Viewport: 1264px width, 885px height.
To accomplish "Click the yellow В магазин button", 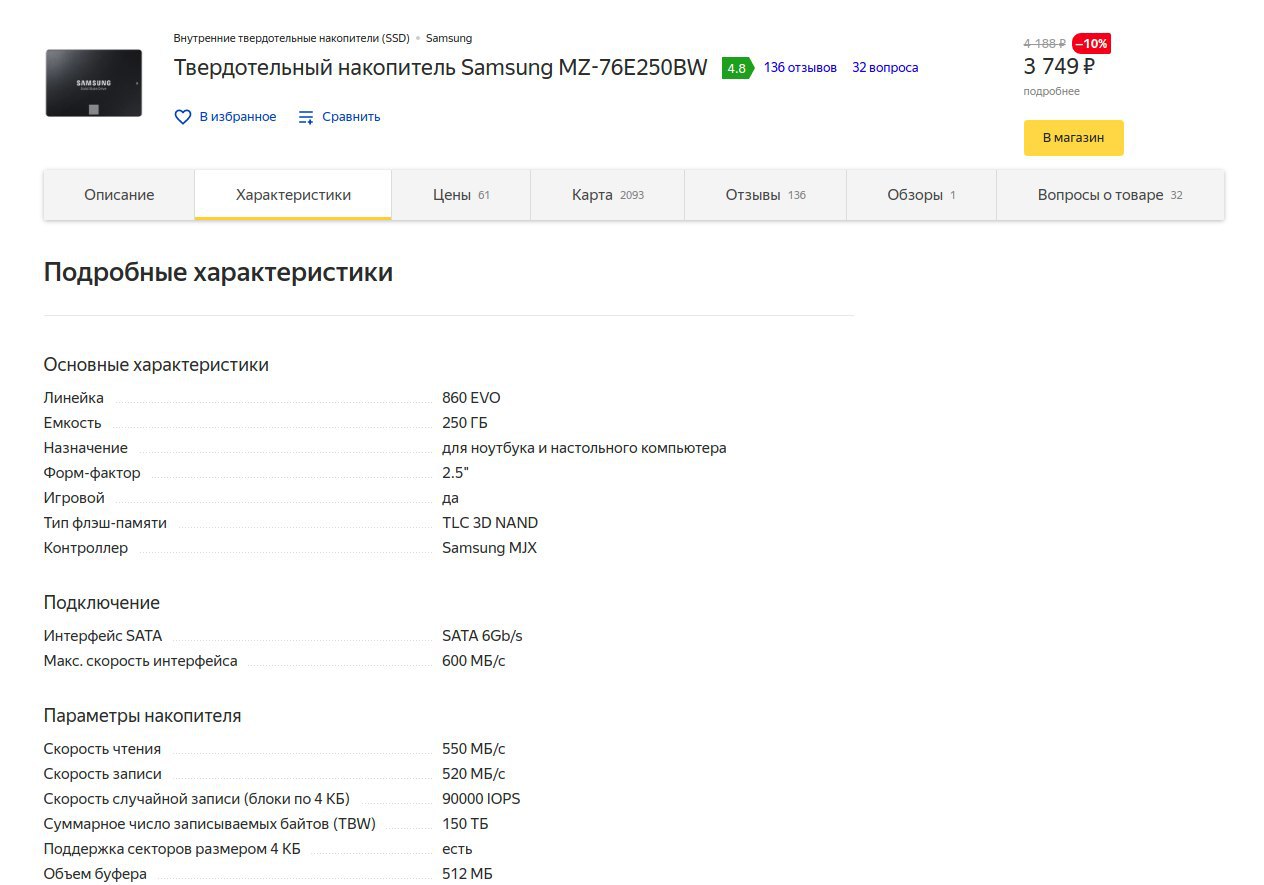I will pos(1073,138).
